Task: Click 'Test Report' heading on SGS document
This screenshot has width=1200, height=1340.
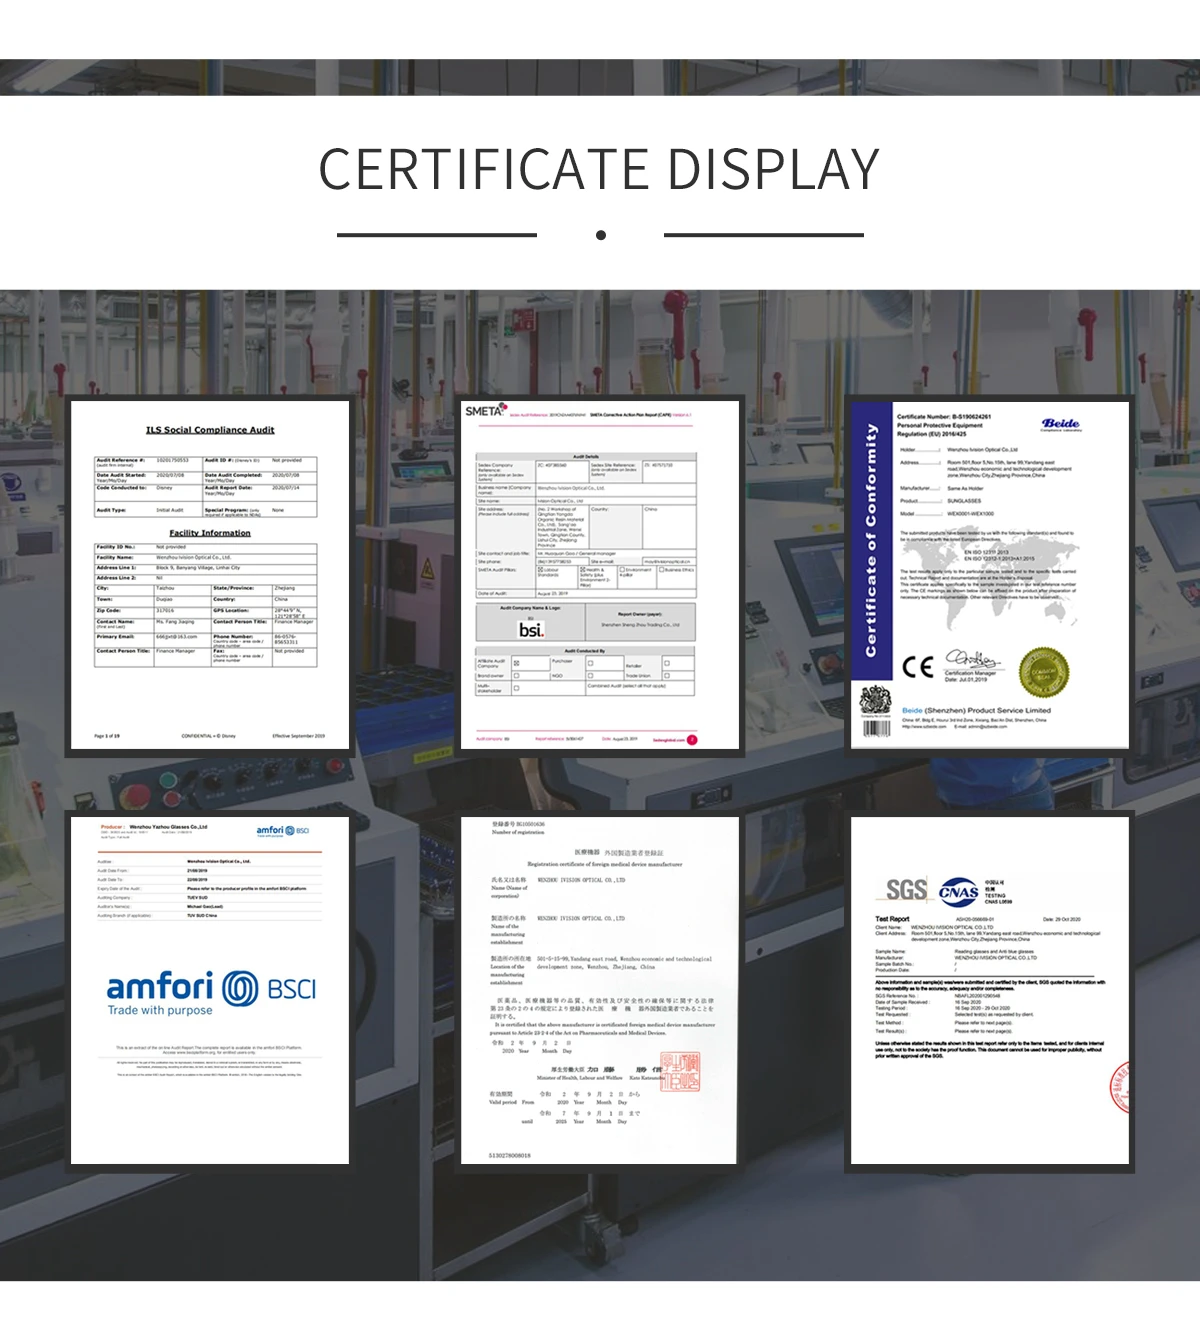Action: click(893, 918)
